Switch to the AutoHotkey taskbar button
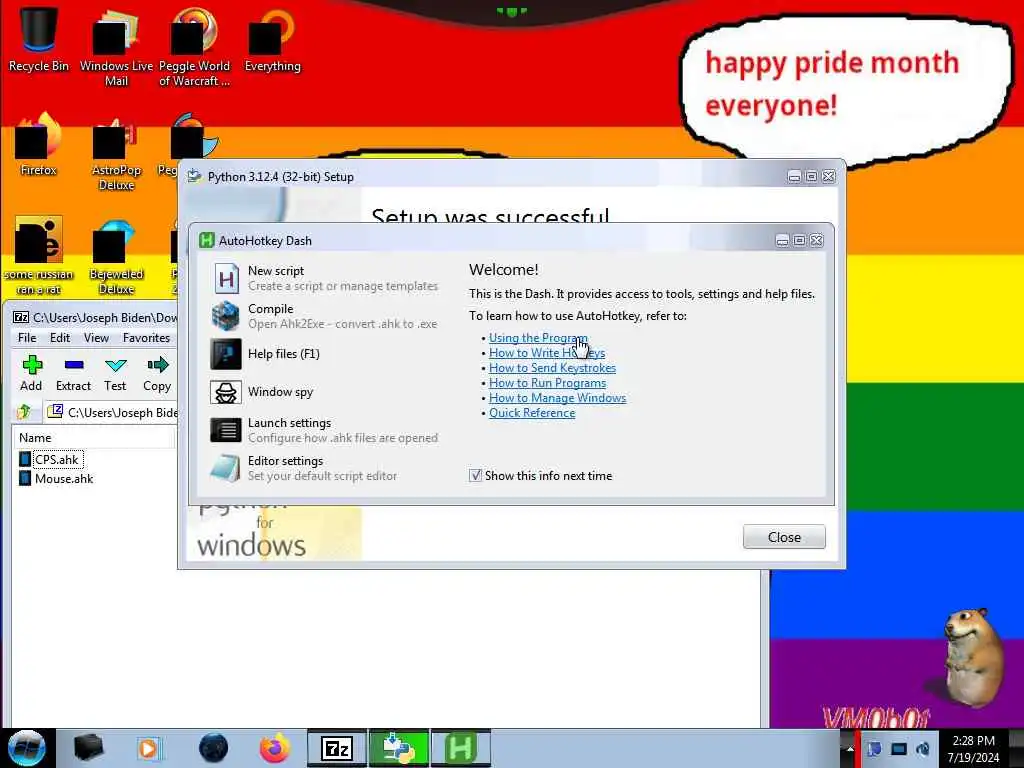The image size is (1024, 768). (460, 748)
